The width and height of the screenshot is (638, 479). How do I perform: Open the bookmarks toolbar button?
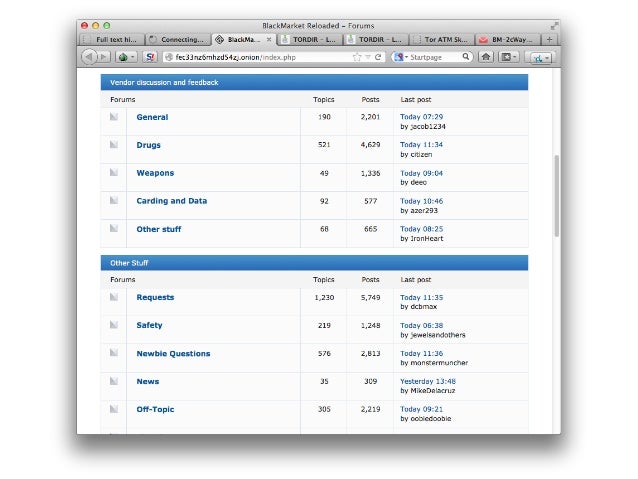point(508,57)
